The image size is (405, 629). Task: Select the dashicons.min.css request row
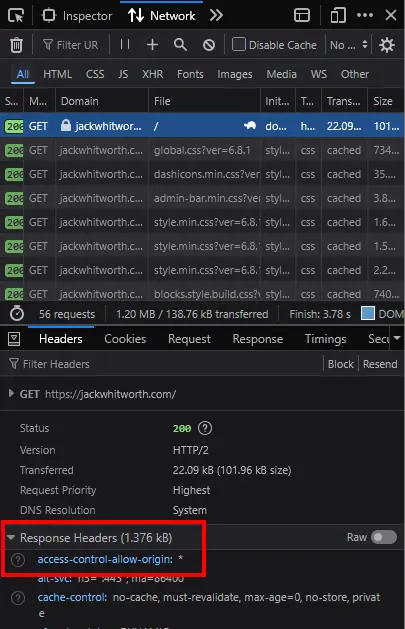point(202,174)
